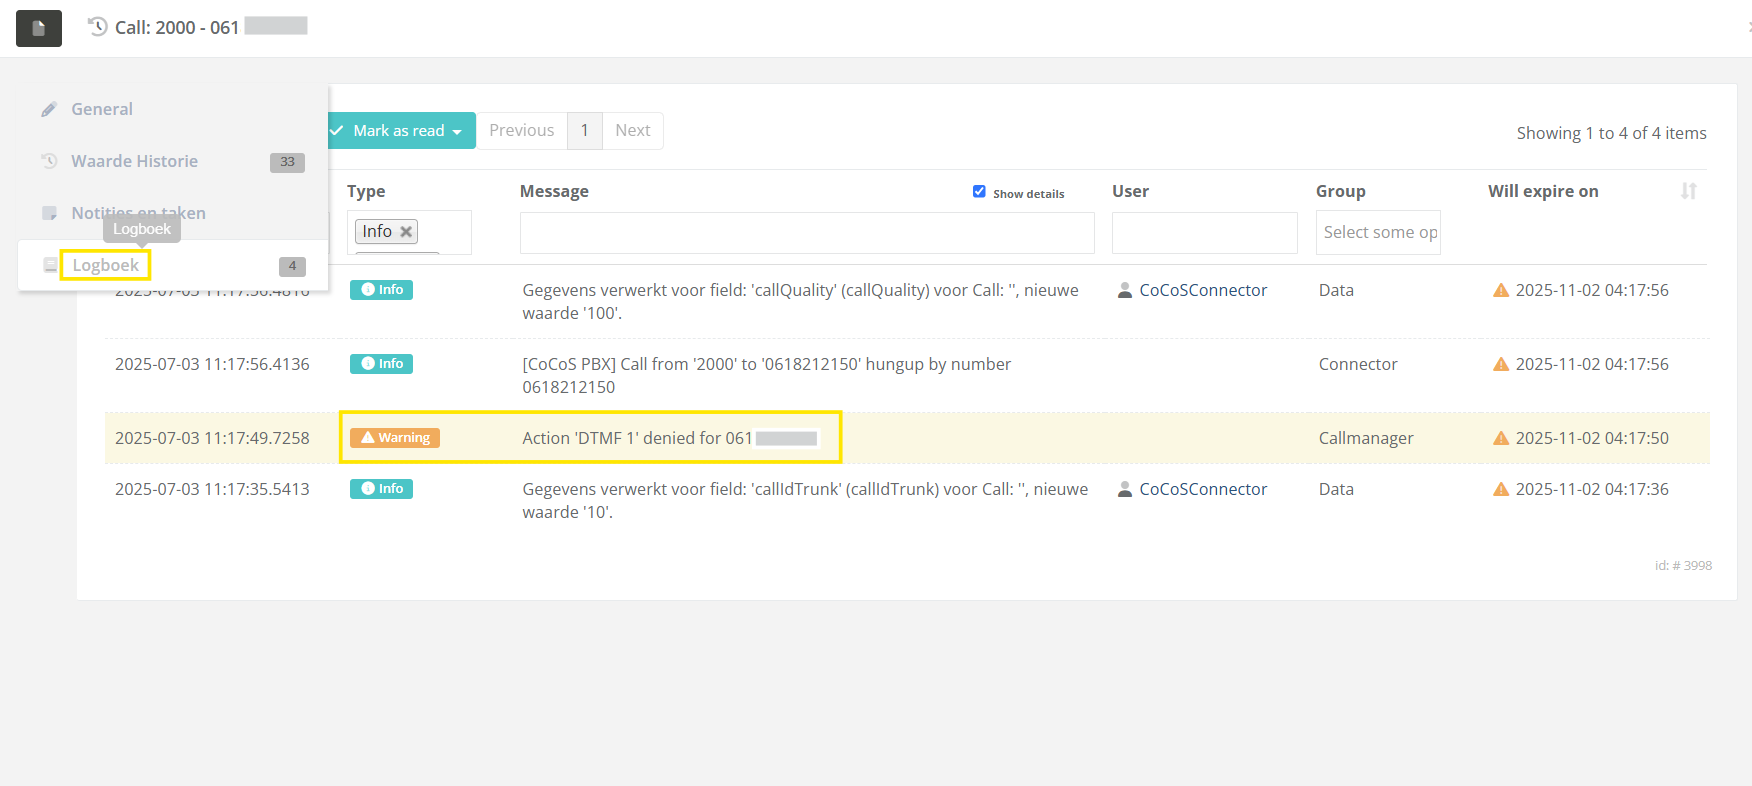The height and width of the screenshot is (786, 1752).
Task: Click the history clock icon beside Call title
Action: [98, 27]
